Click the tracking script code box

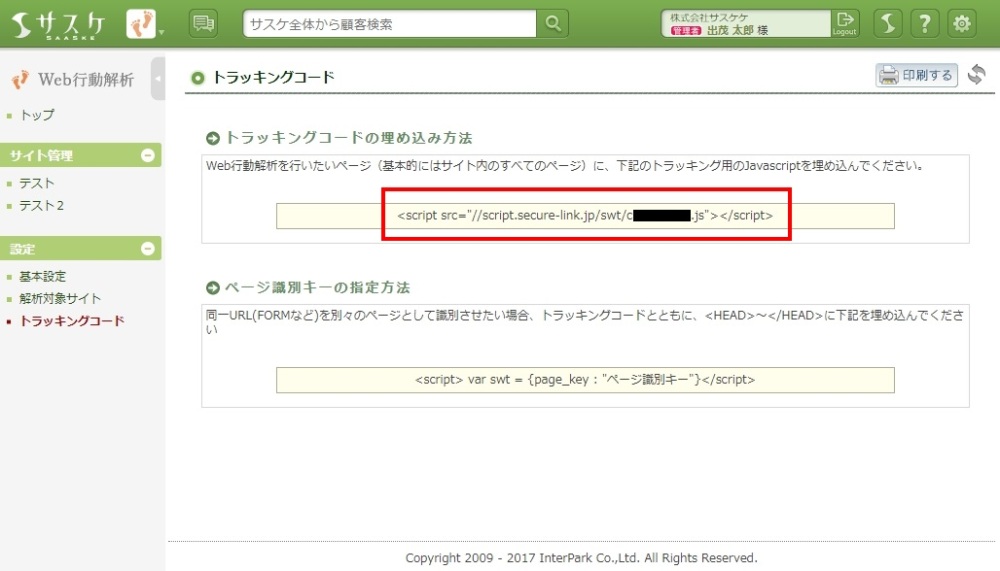(x=585, y=216)
